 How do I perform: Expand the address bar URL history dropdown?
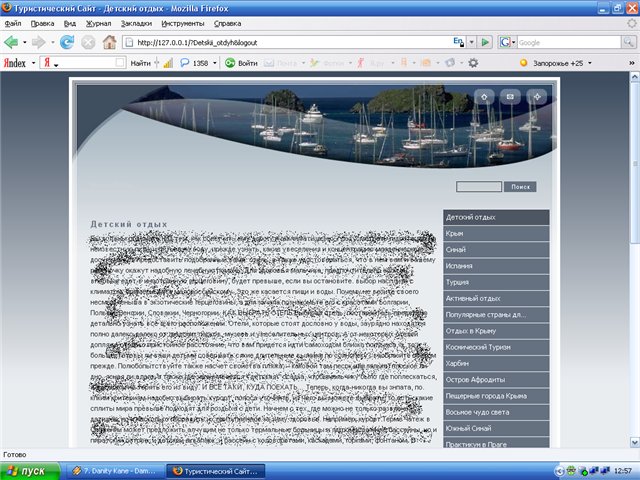(471, 42)
